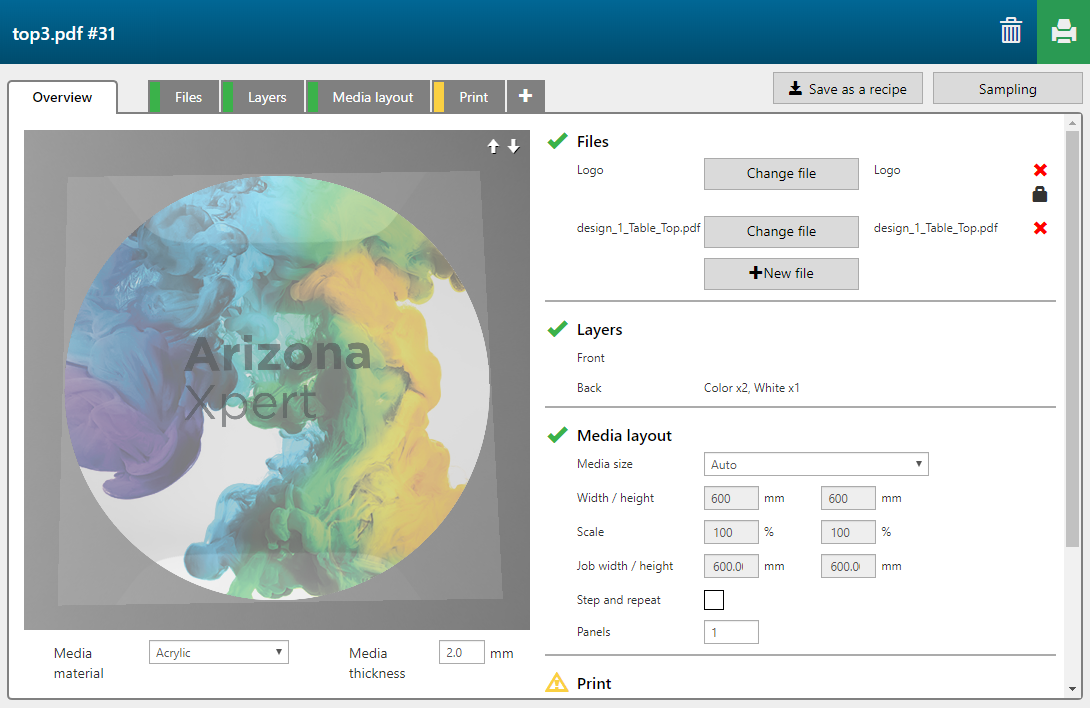This screenshot has height=708, width=1090.
Task: Click Change file for Logo
Action: (x=781, y=173)
